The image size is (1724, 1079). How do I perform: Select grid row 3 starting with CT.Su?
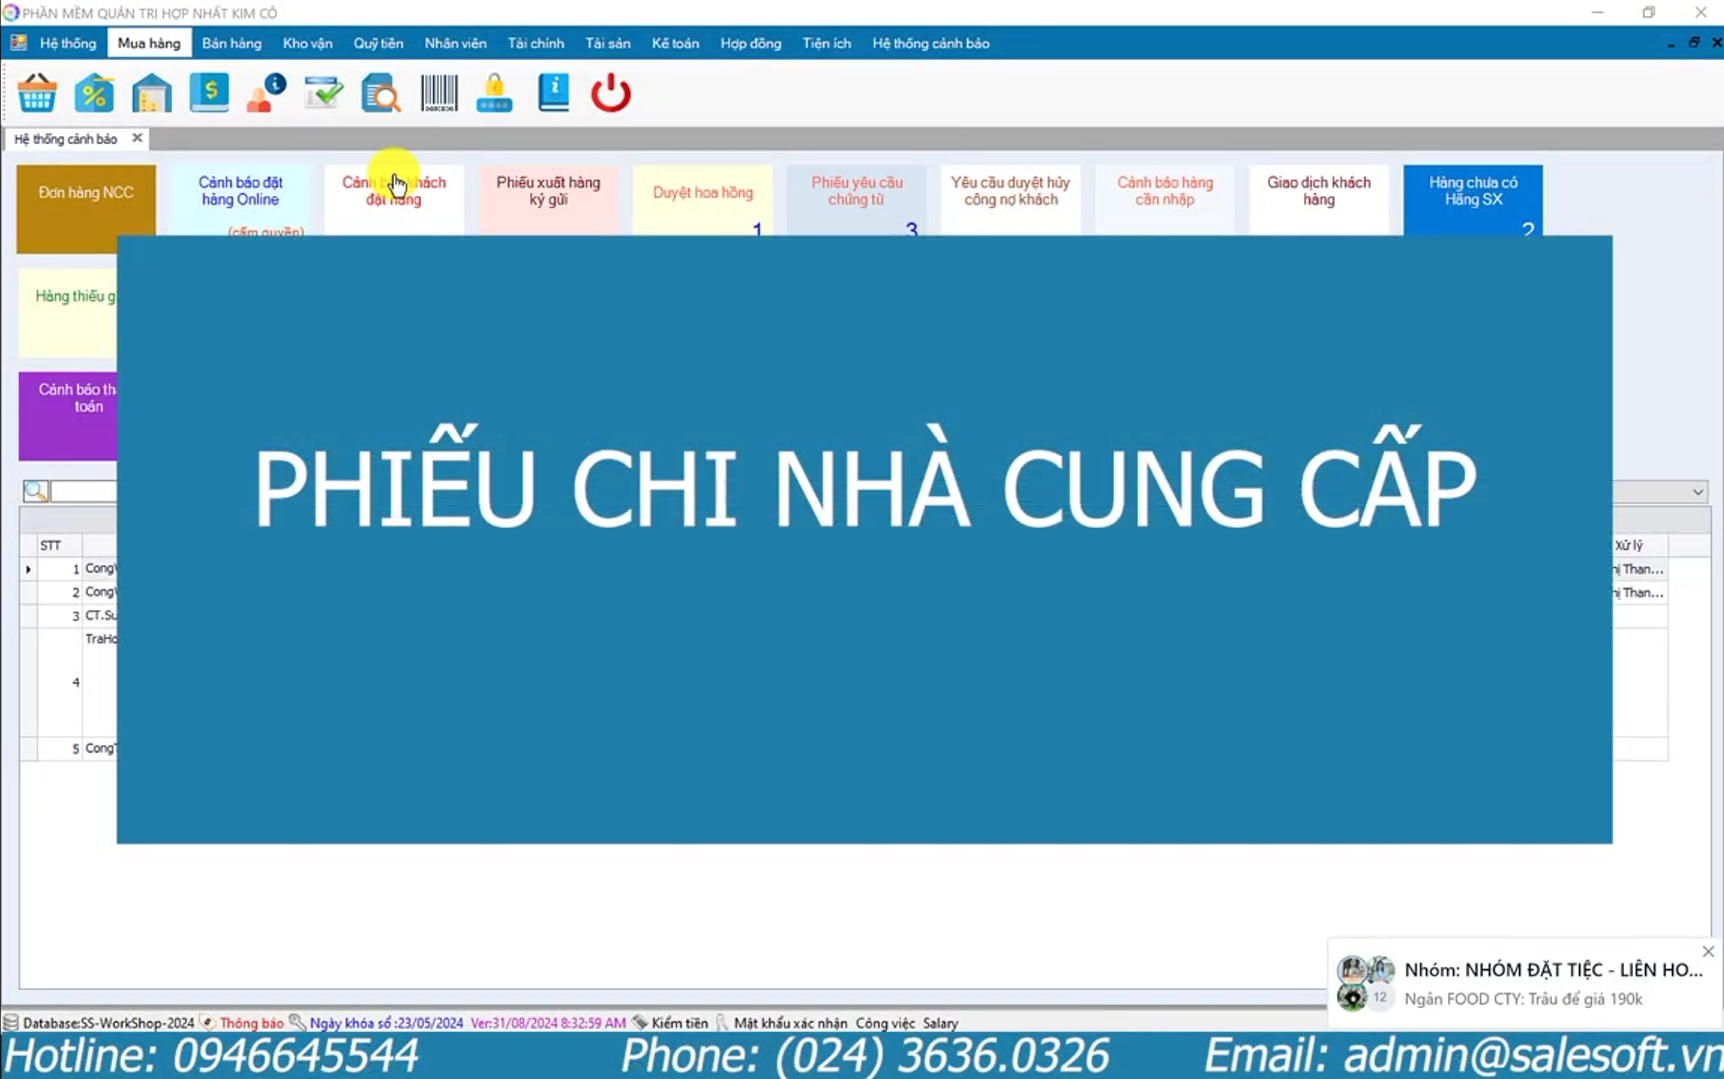(x=69, y=615)
